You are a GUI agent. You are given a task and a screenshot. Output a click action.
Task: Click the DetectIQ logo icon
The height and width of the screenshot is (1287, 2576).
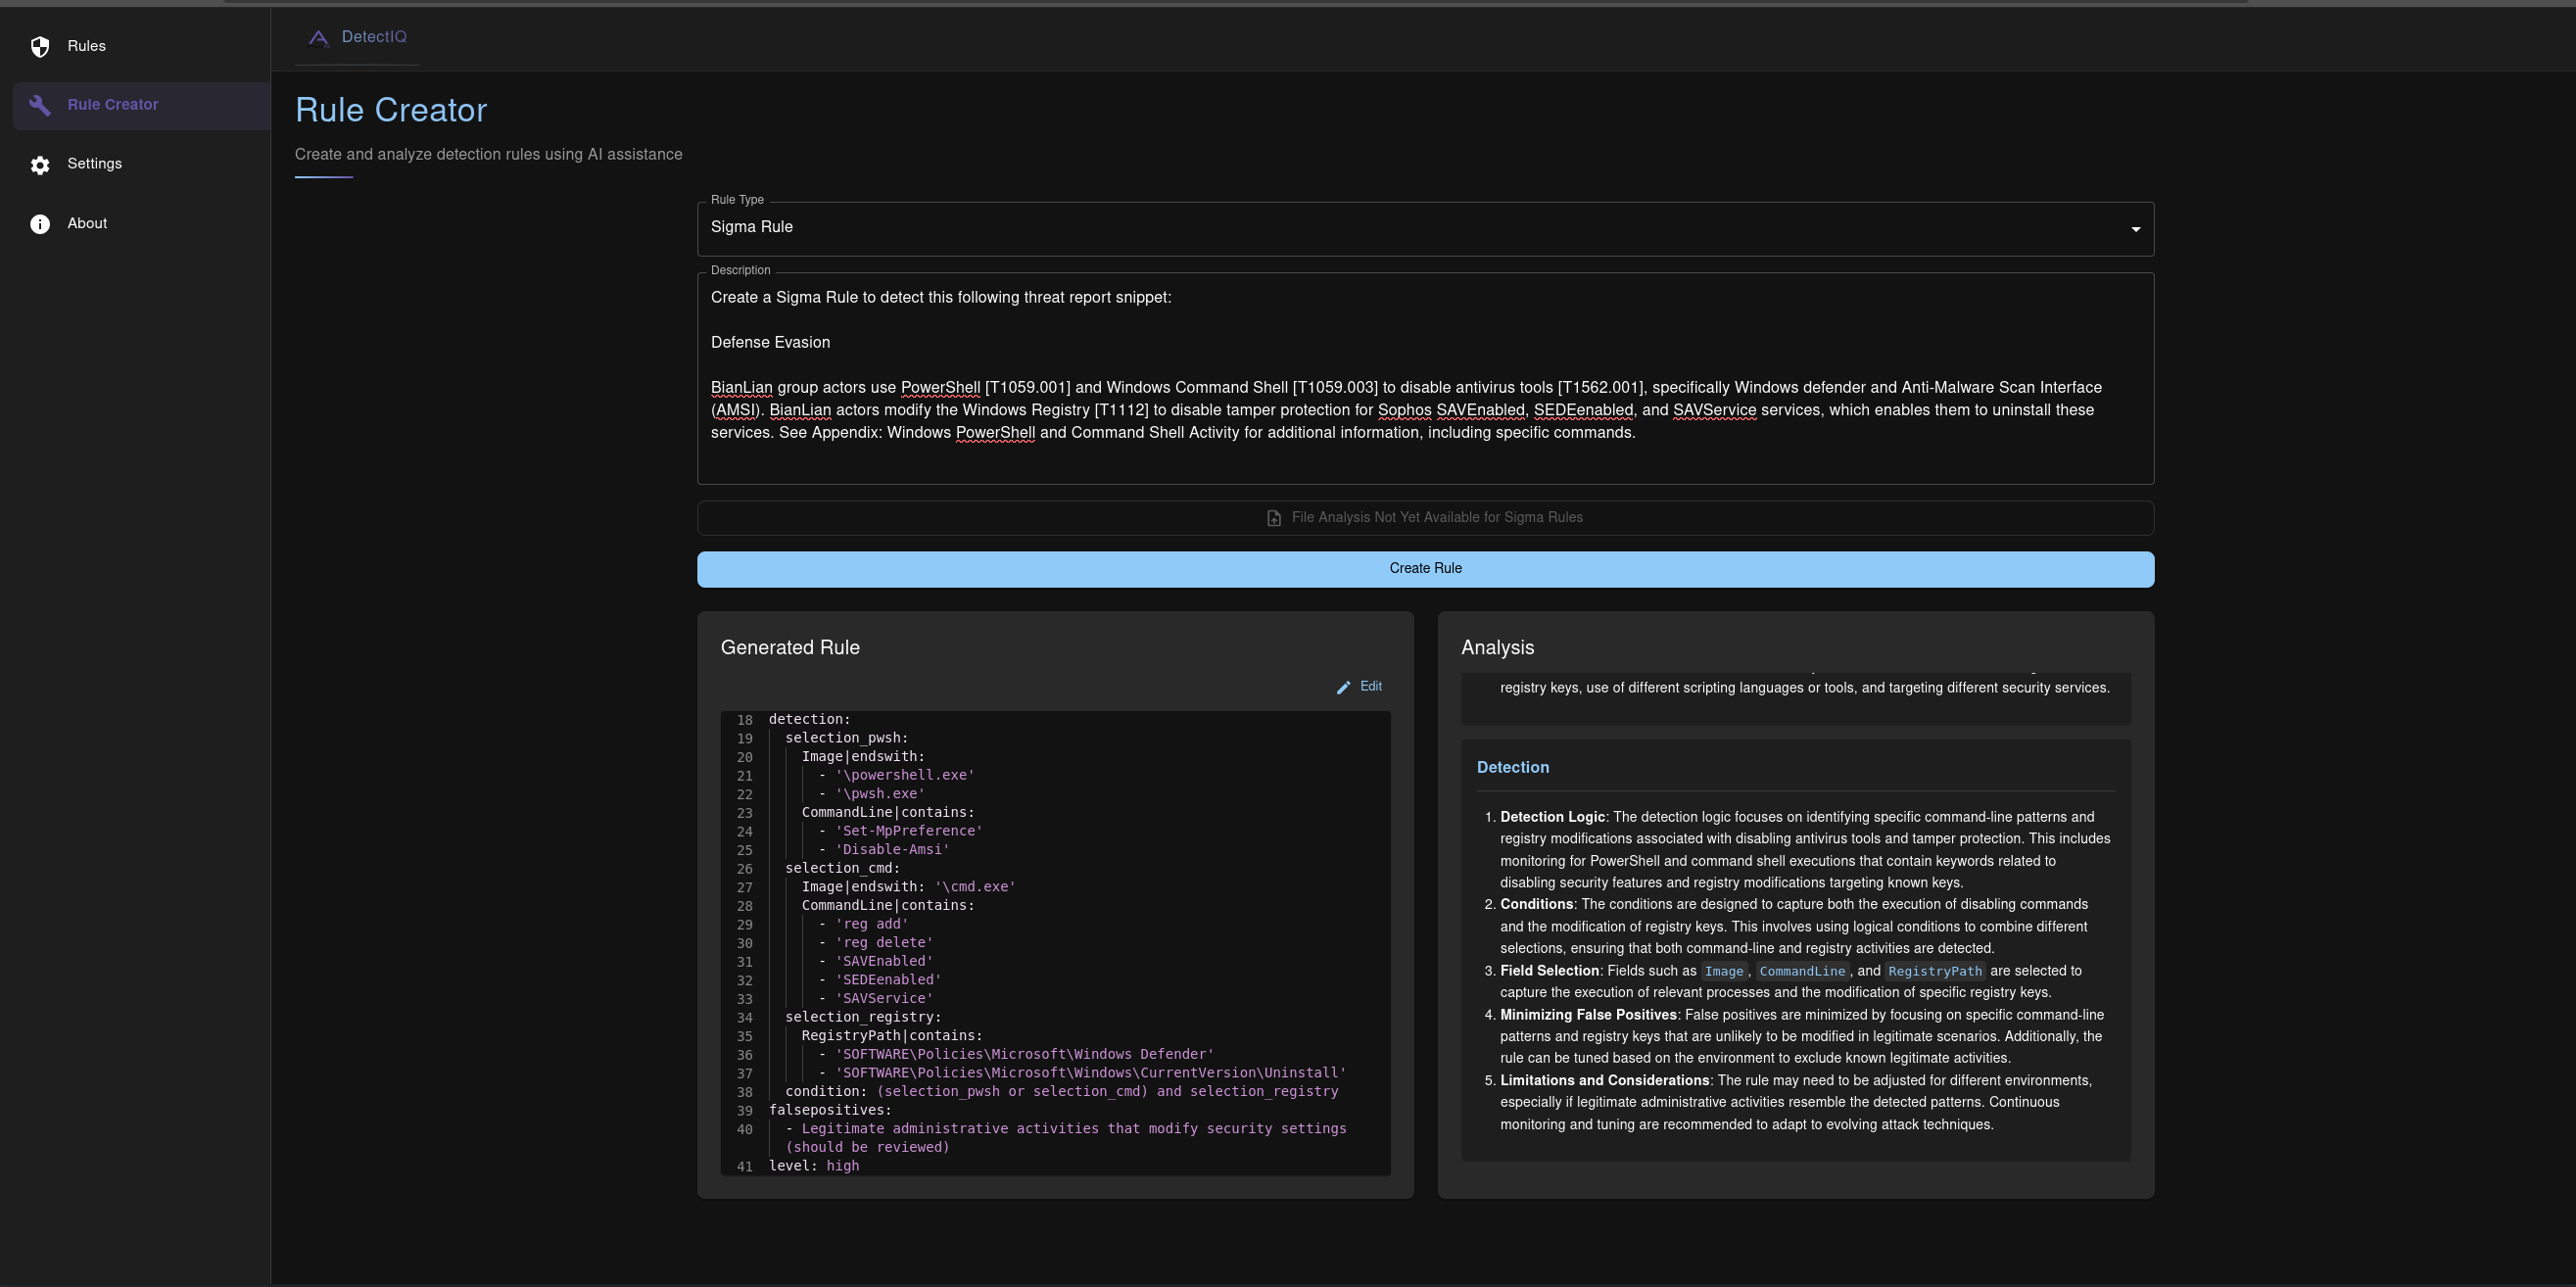click(318, 38)
